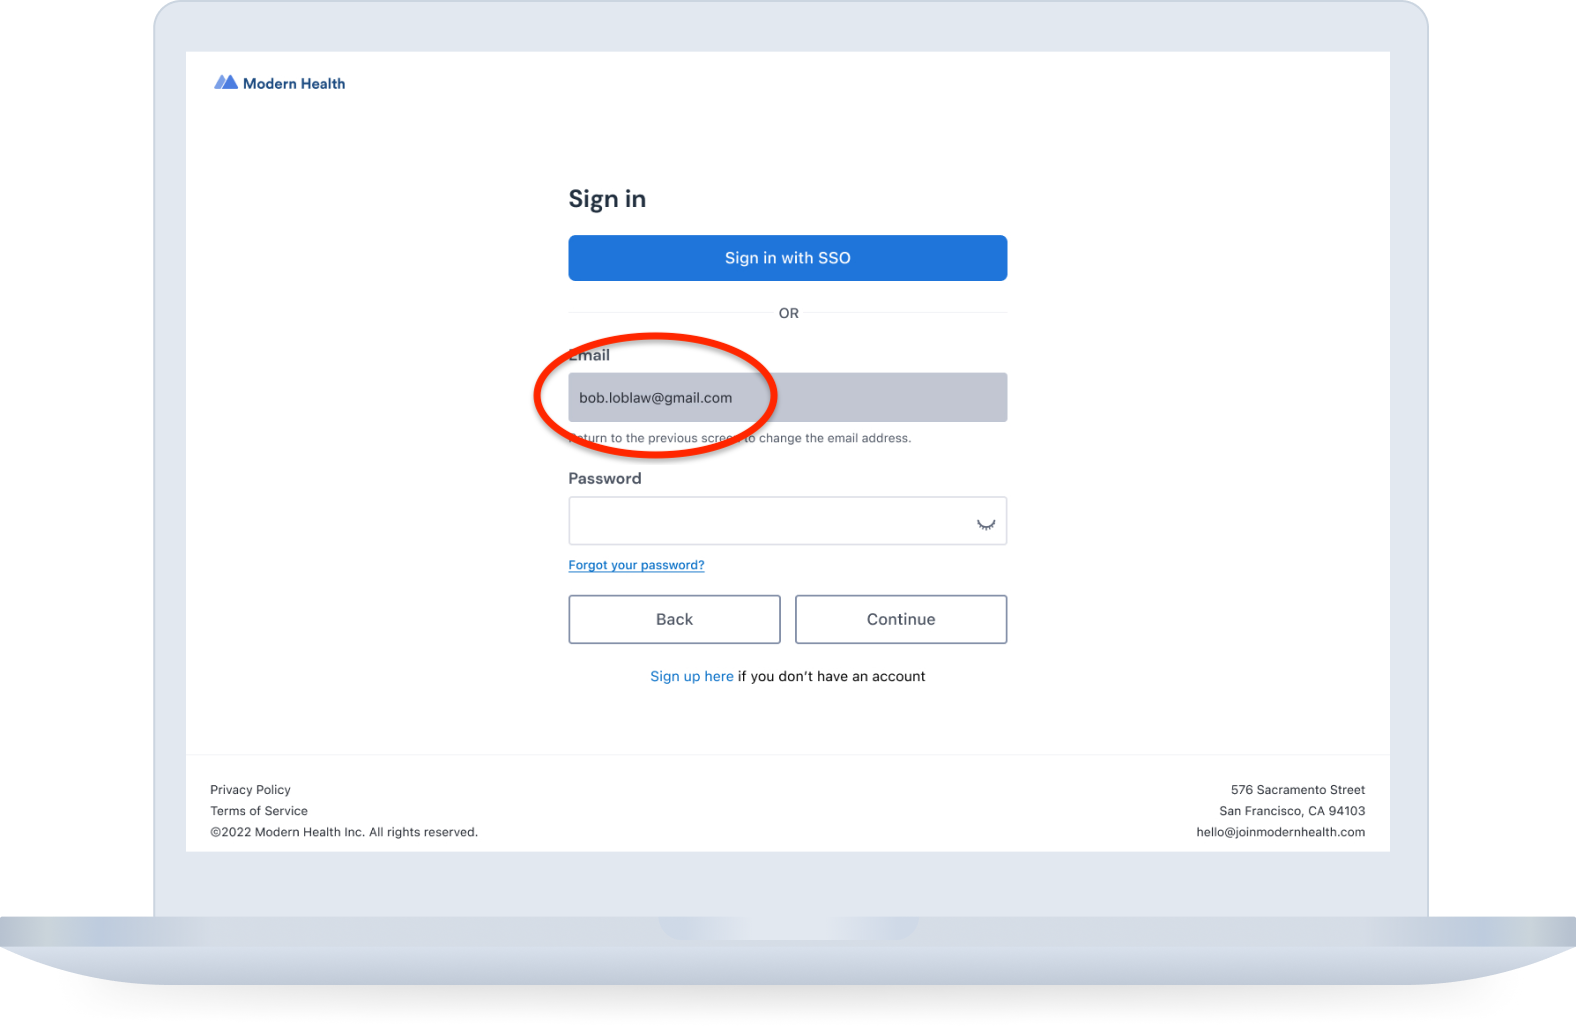Toggle password visibility with the eye icon
Viewport: 1576px width, 1029px height.
[985, 523]
